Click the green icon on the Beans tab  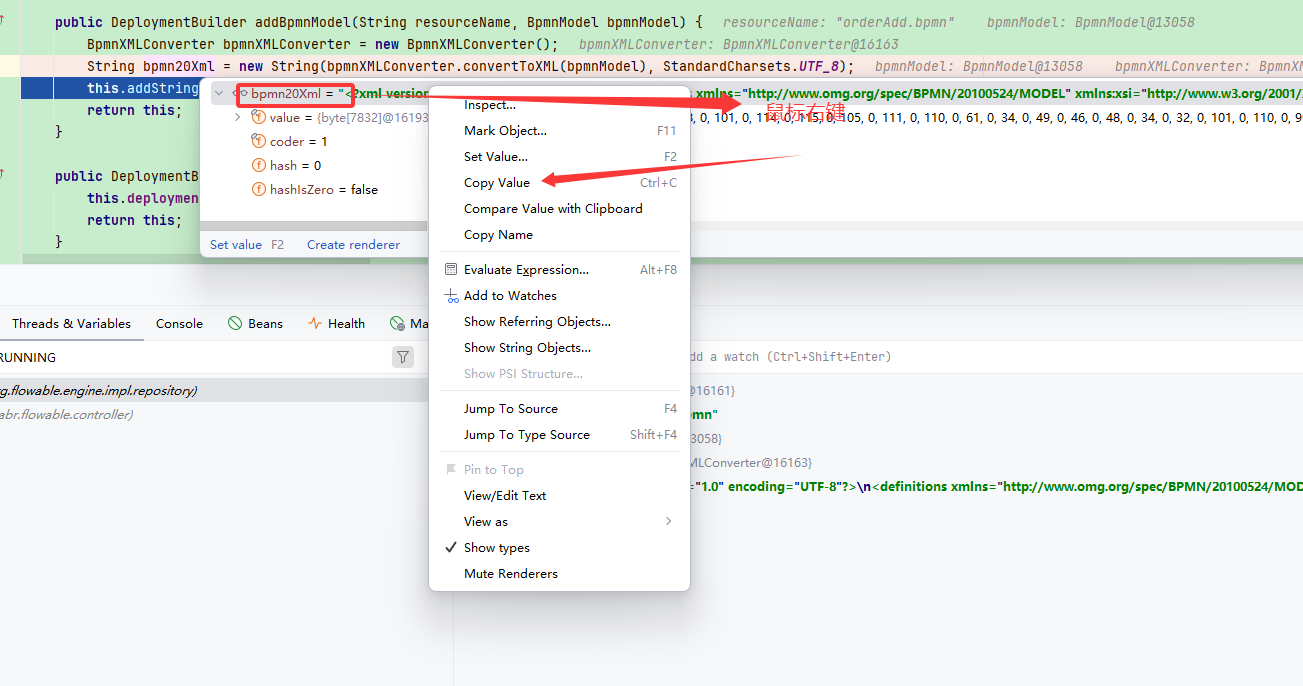[237, 323]
